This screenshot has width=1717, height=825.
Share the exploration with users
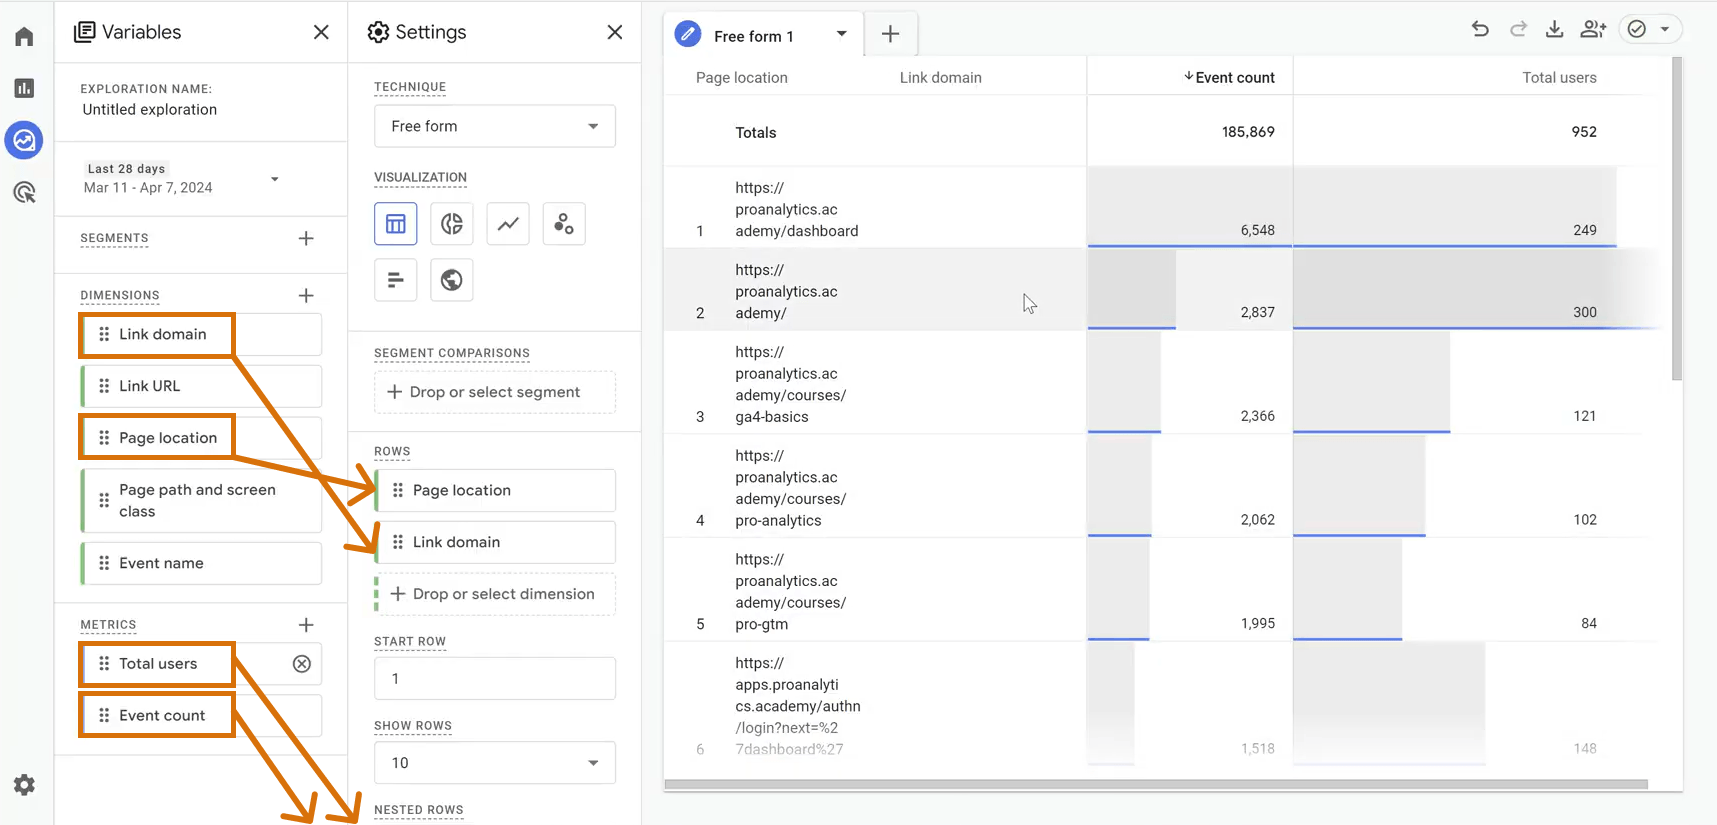[1593, 29]
